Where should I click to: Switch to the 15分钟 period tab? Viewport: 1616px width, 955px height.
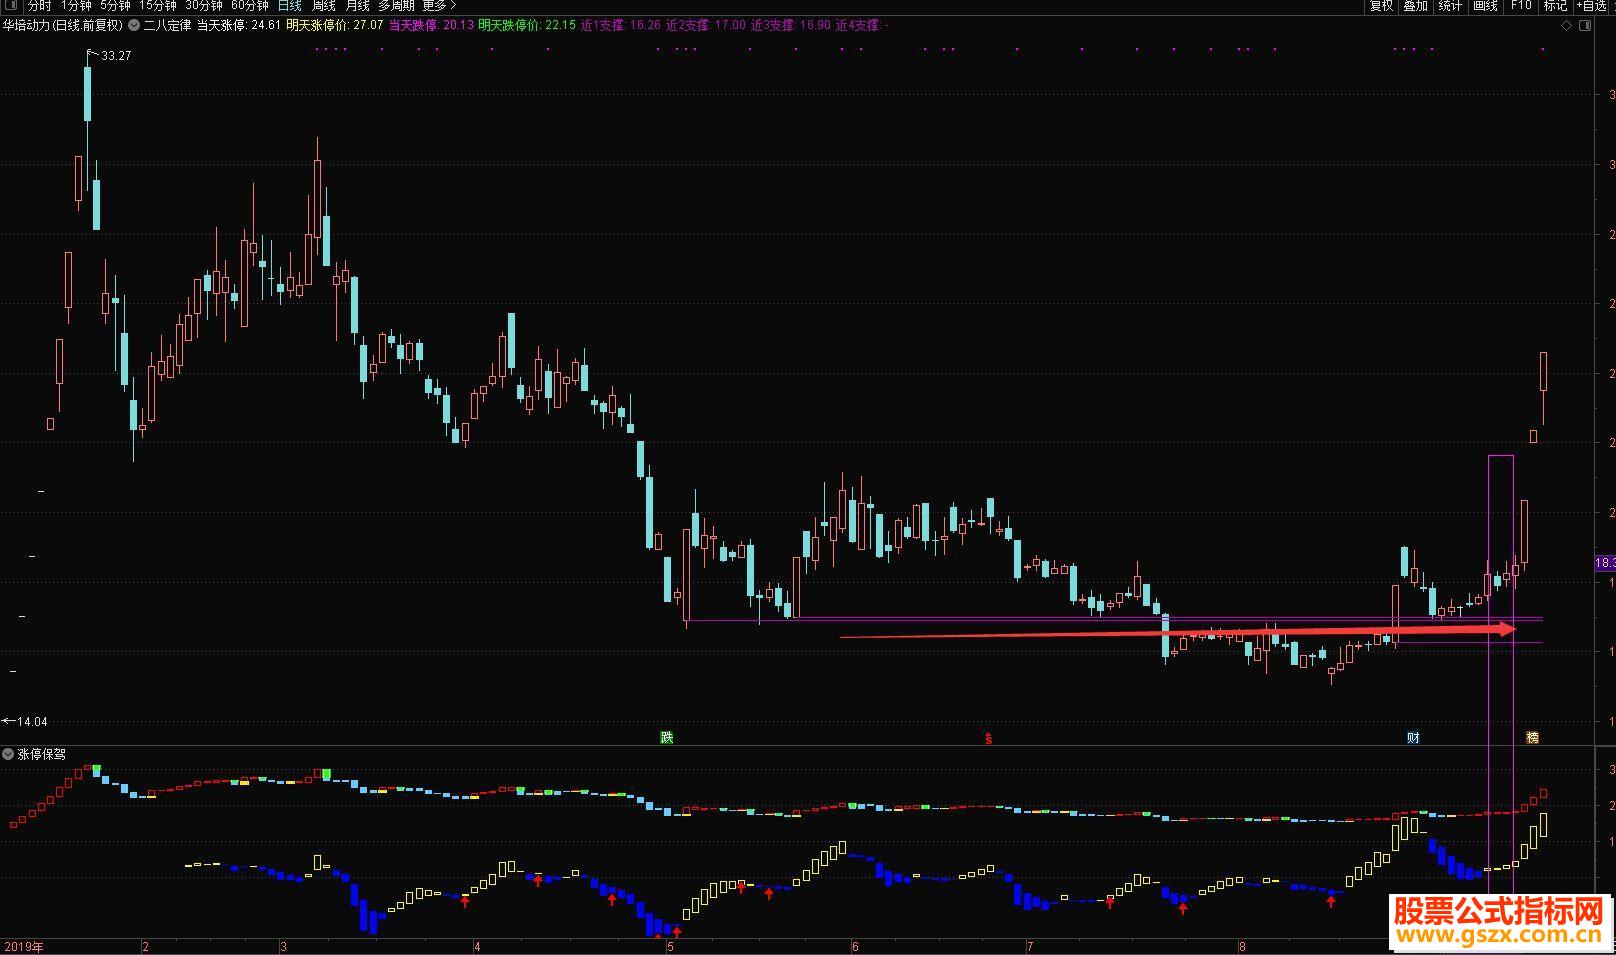[x=158, y=6]
